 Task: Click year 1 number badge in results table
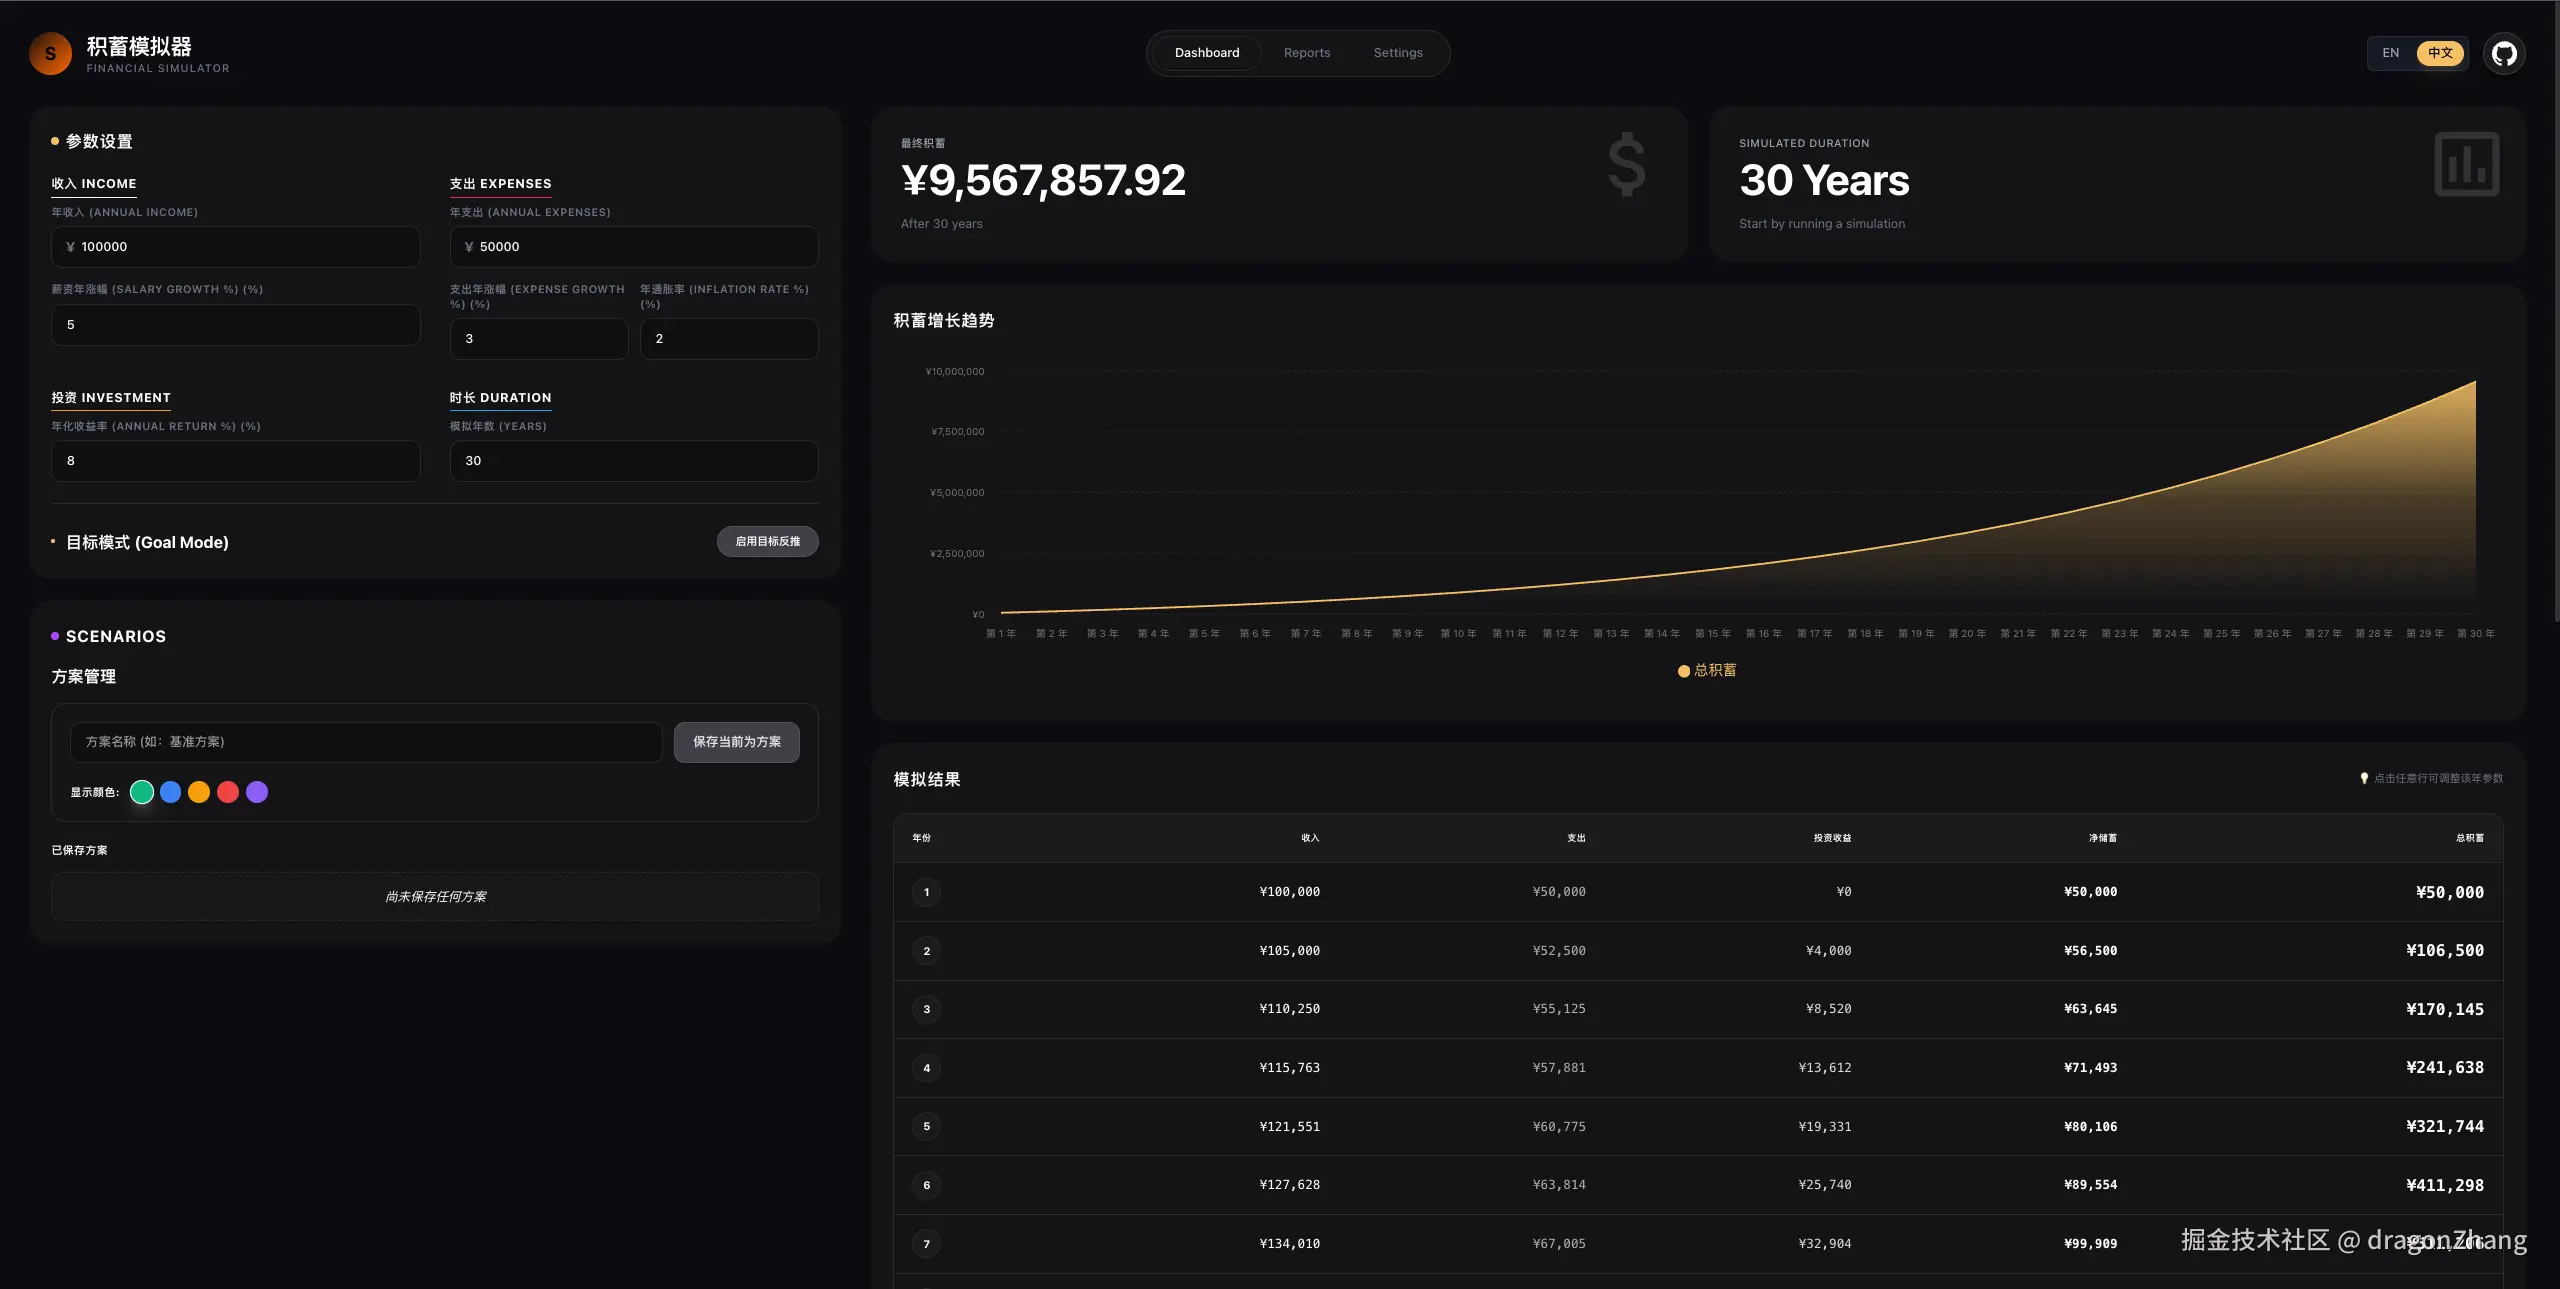point(926,892)
